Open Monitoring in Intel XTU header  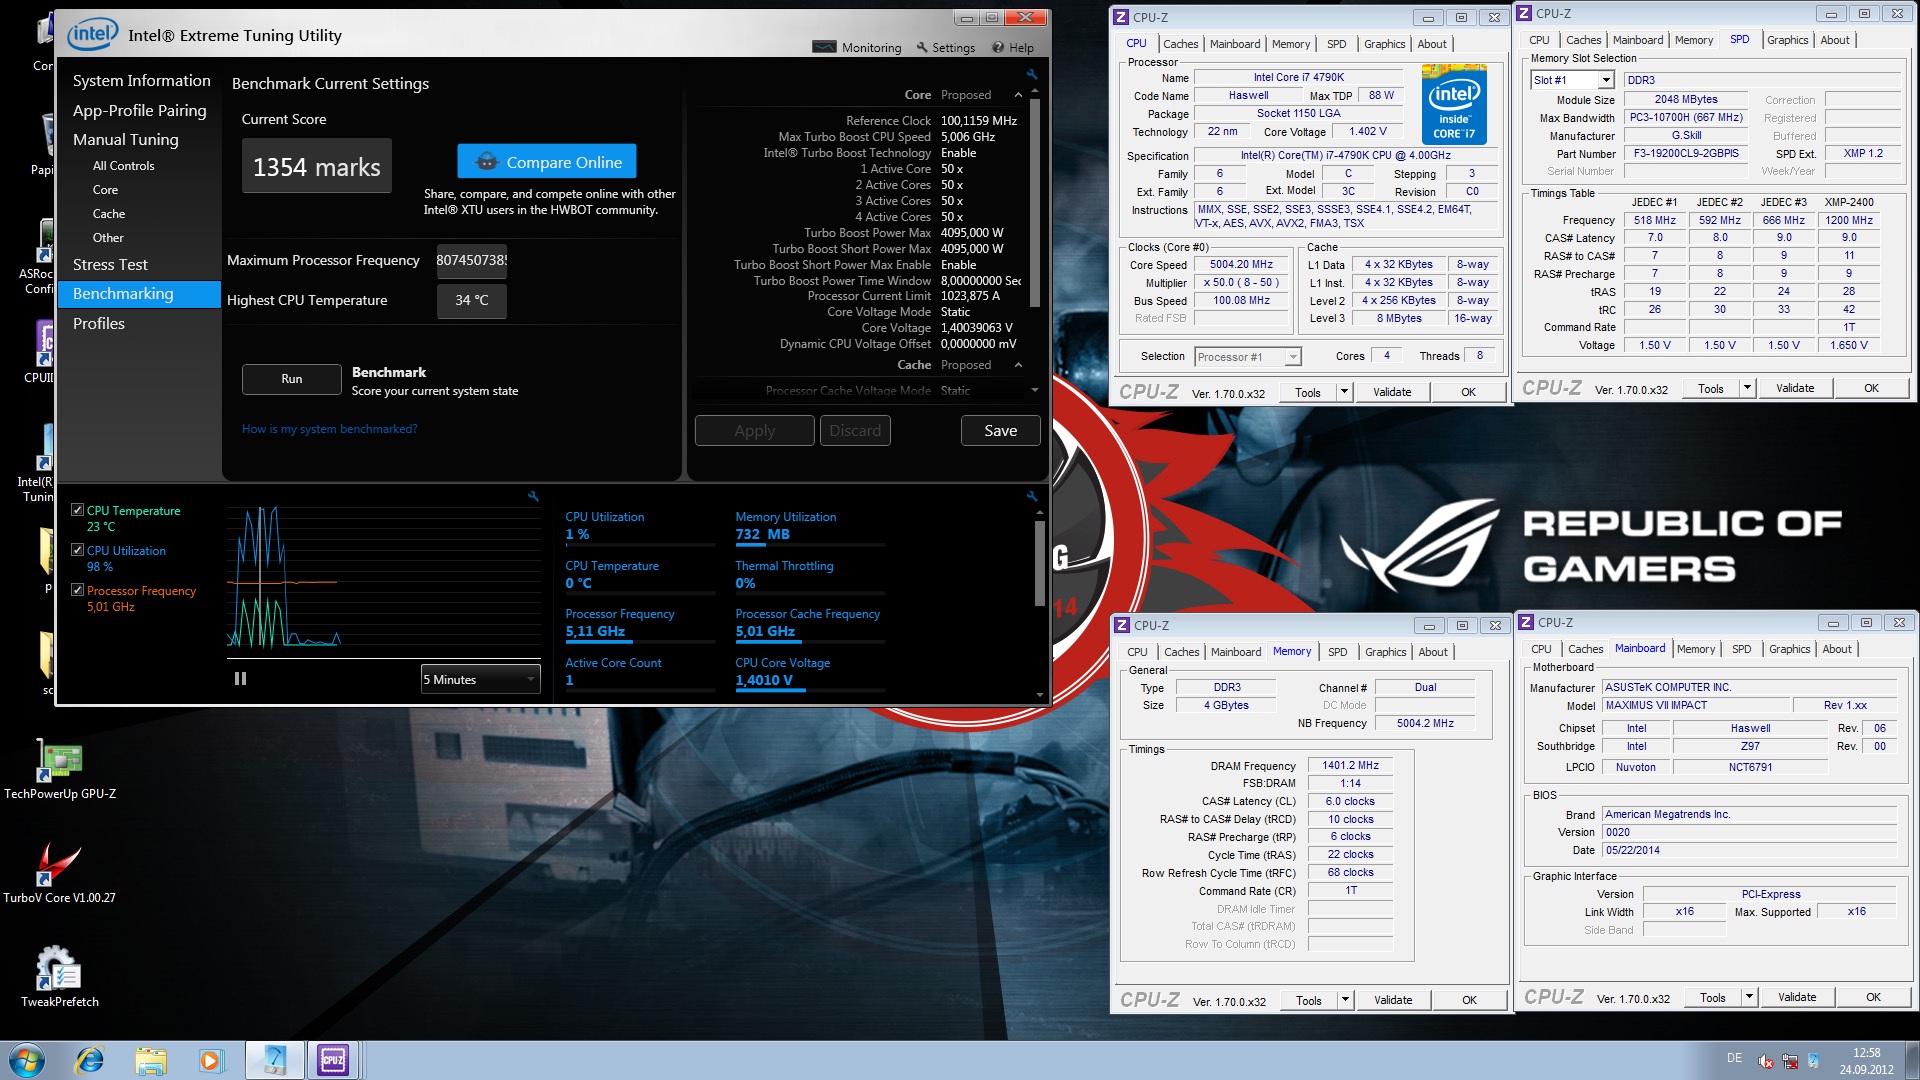coord(857,47)
